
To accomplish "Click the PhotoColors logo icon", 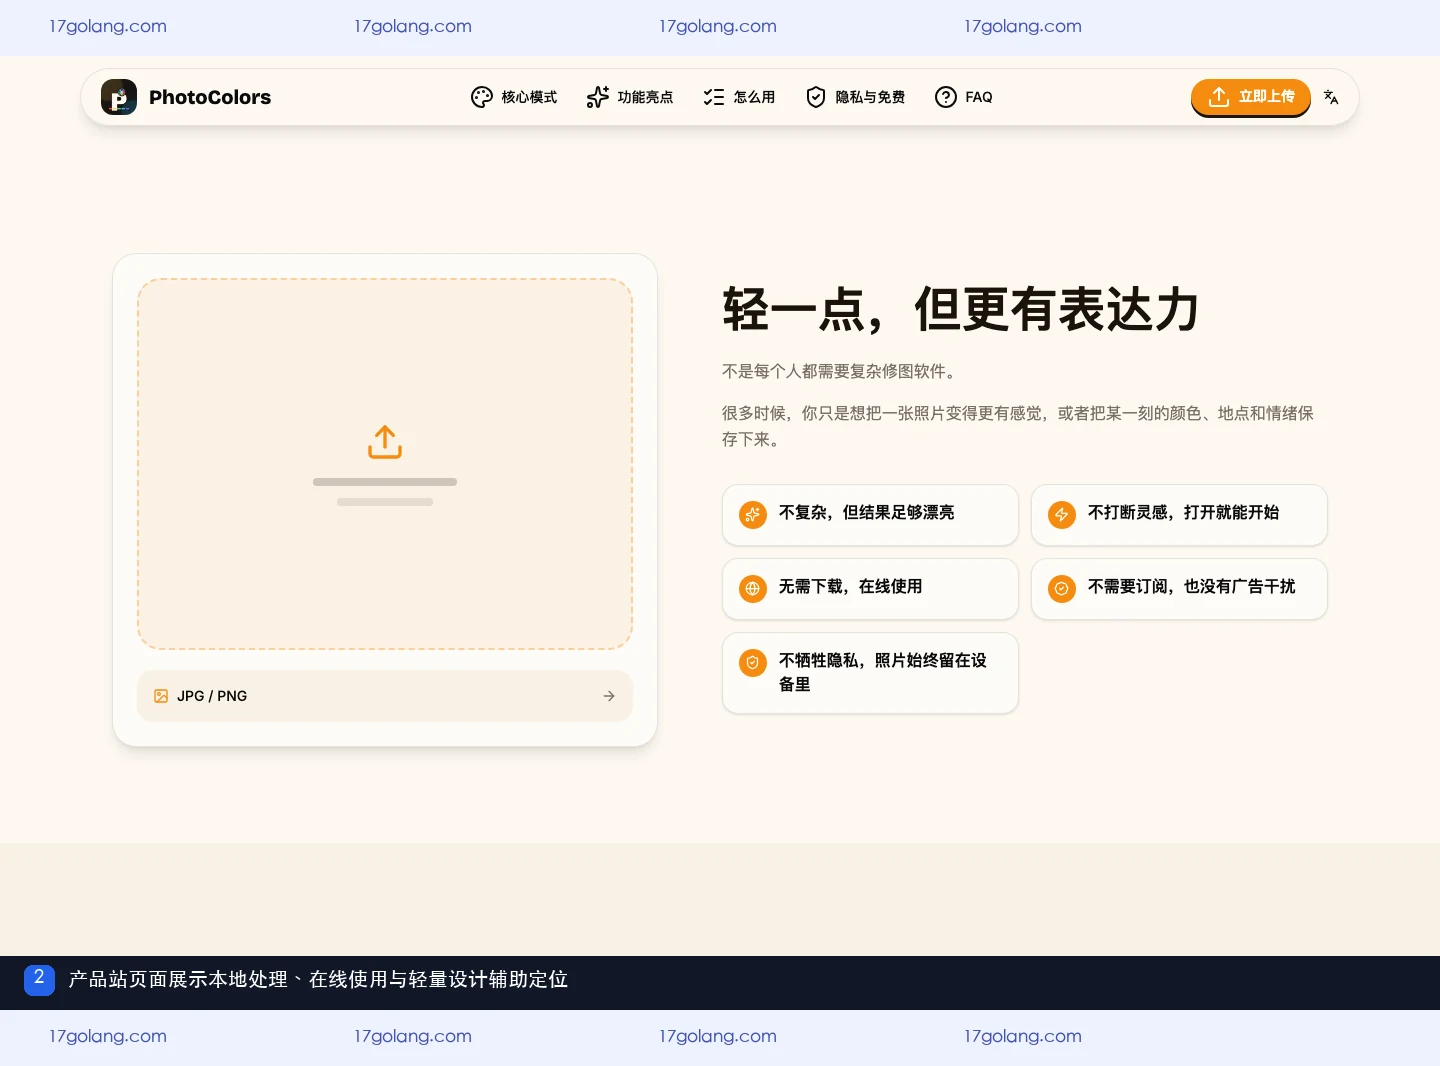I will tap(119, 97).
